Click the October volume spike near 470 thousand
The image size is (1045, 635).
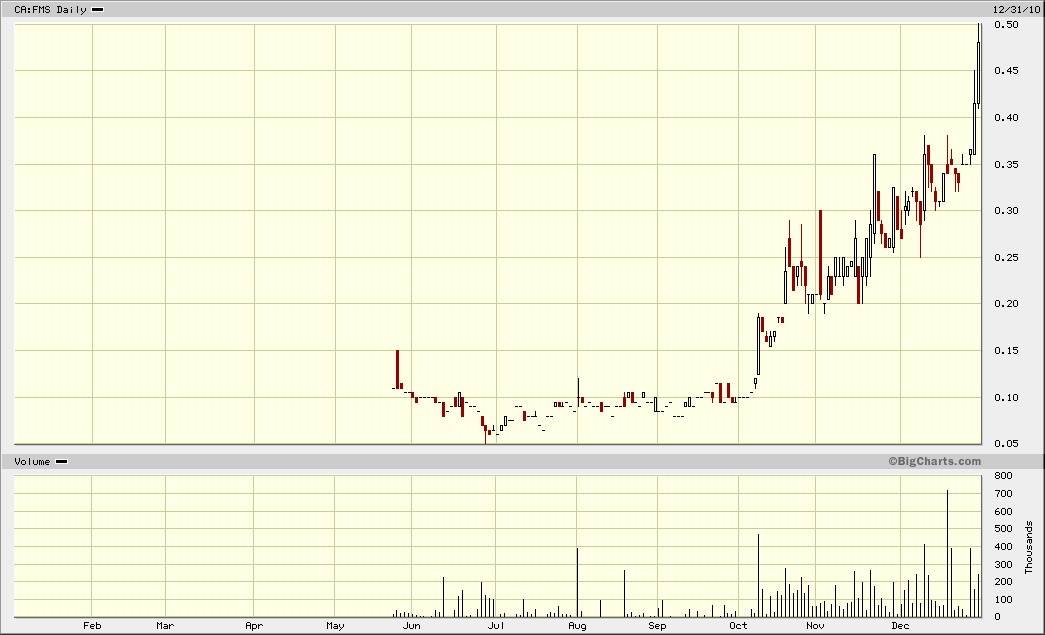(x=758, y=576)
